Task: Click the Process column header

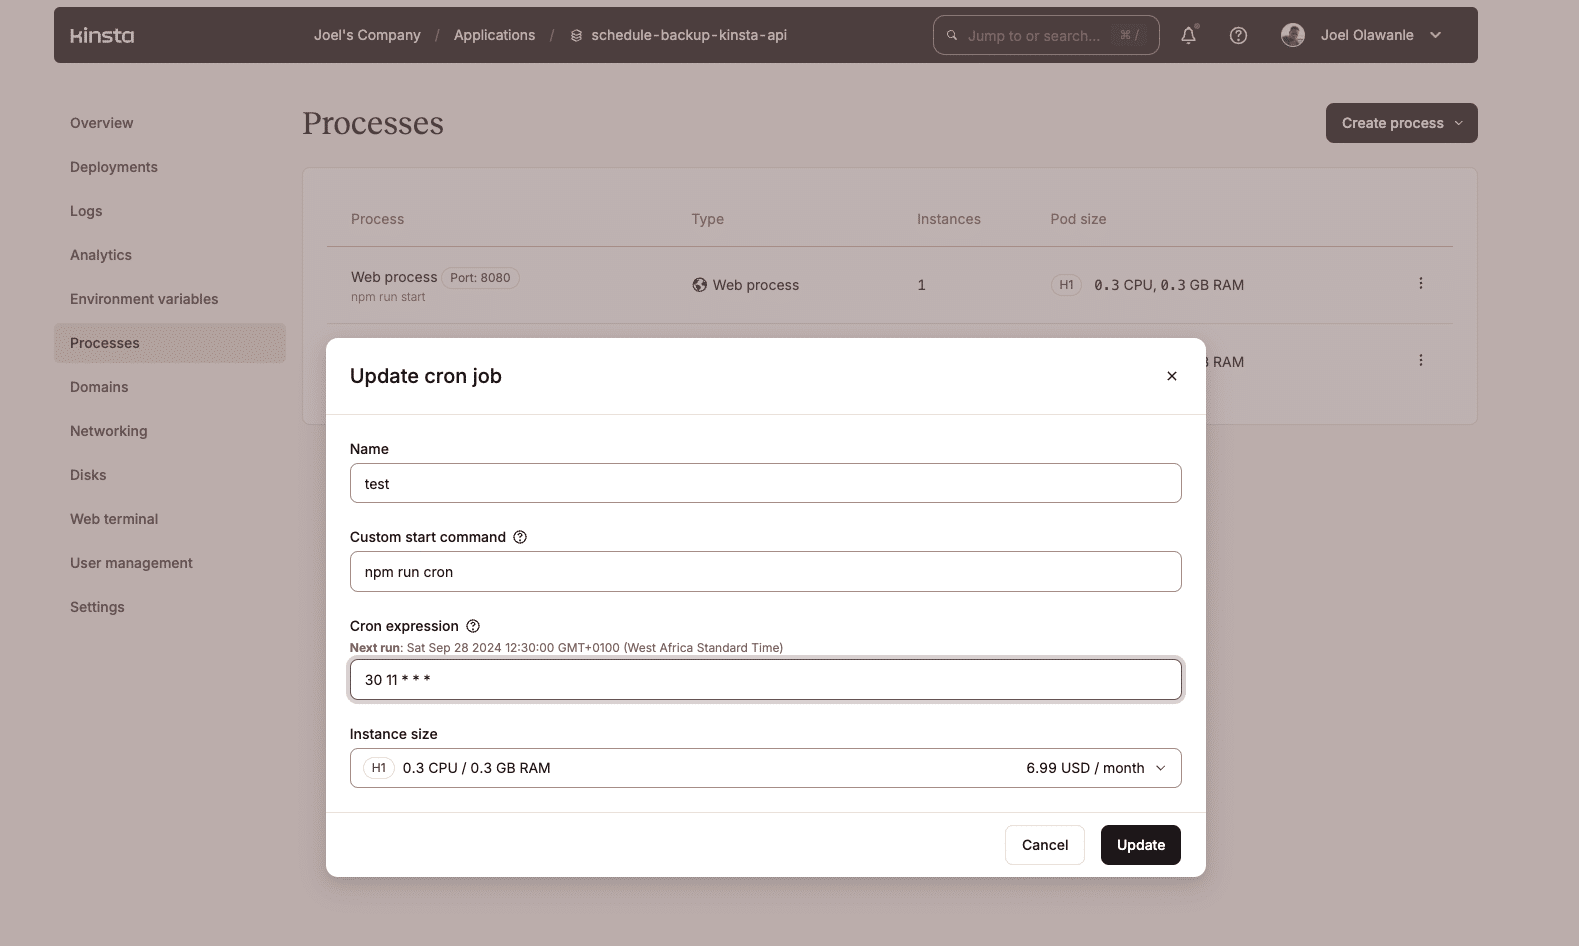Action: (377, 219)
